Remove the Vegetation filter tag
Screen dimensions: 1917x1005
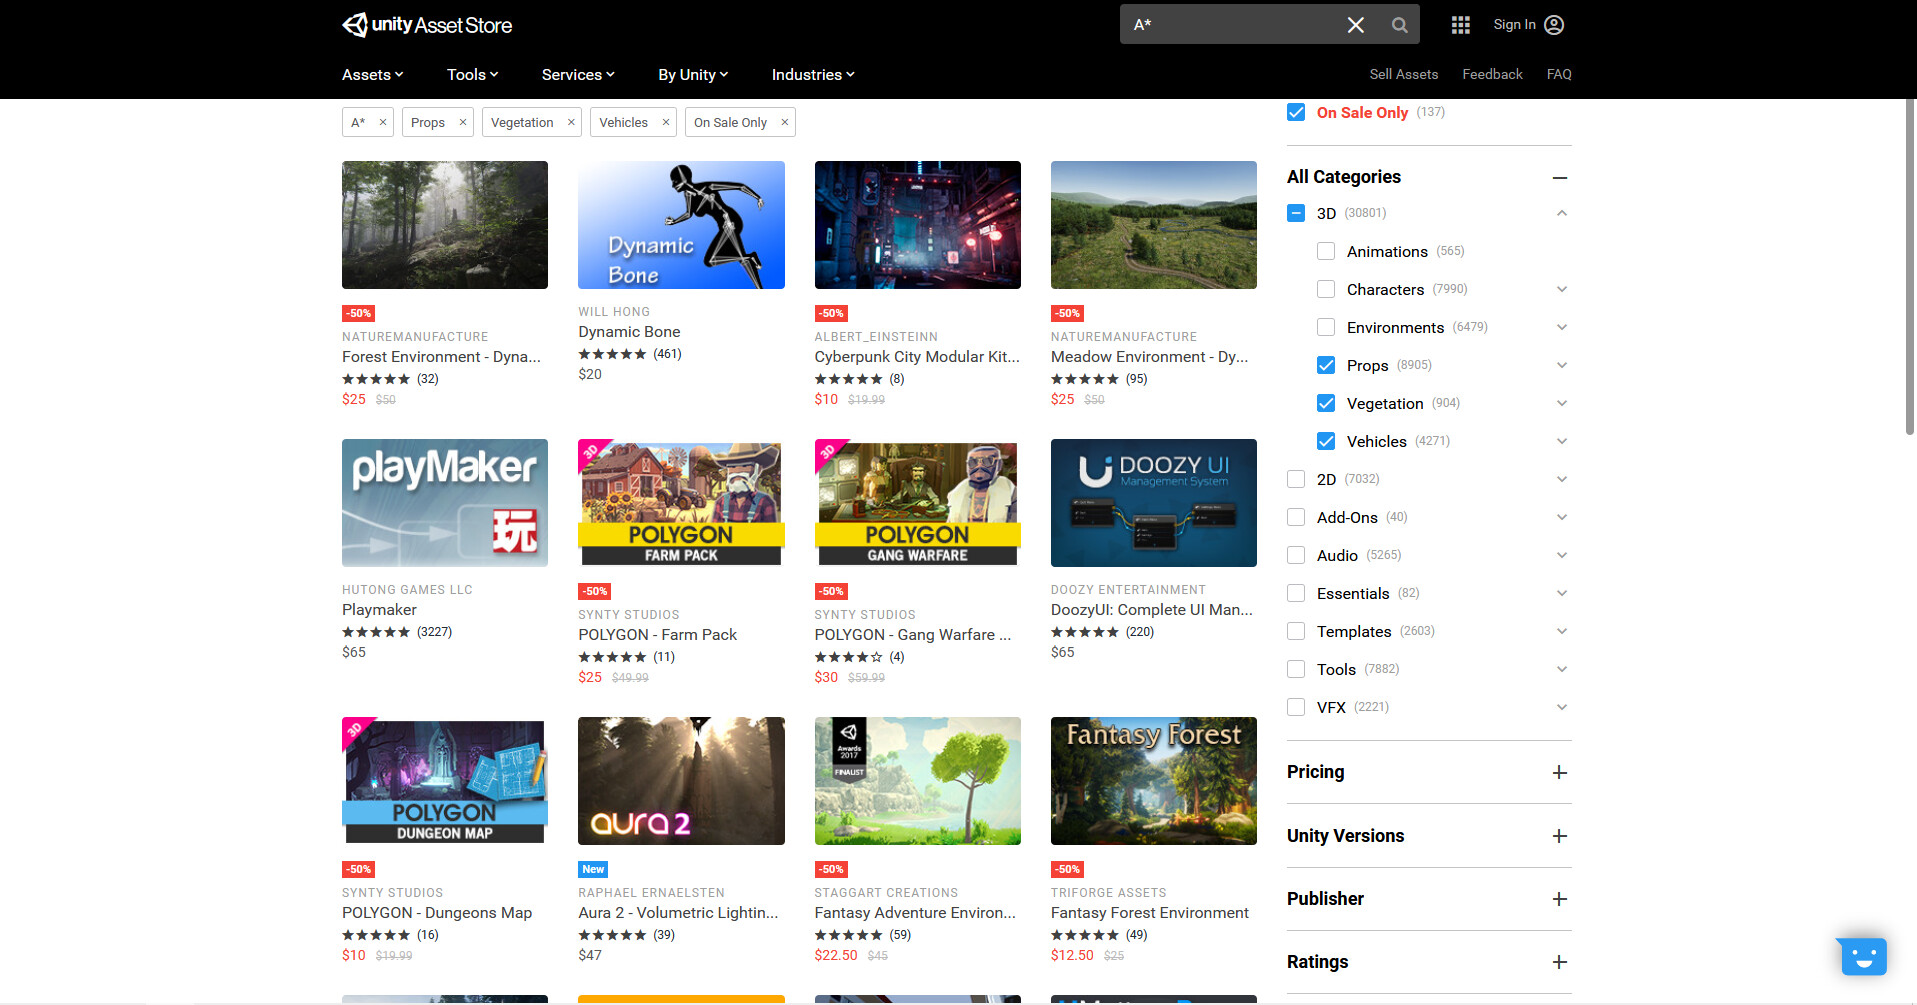tap(571, 122)
